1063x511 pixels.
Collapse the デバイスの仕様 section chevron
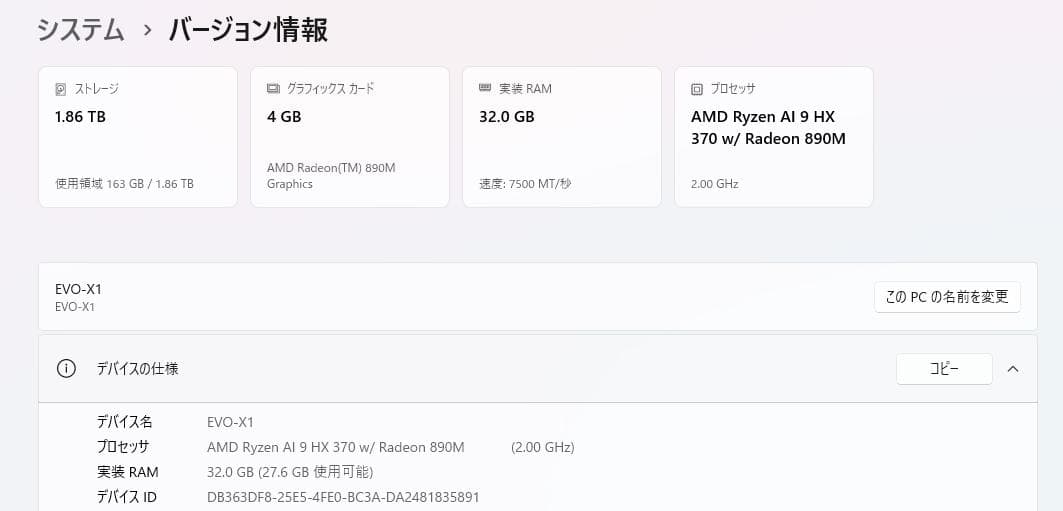(1013, 369)
